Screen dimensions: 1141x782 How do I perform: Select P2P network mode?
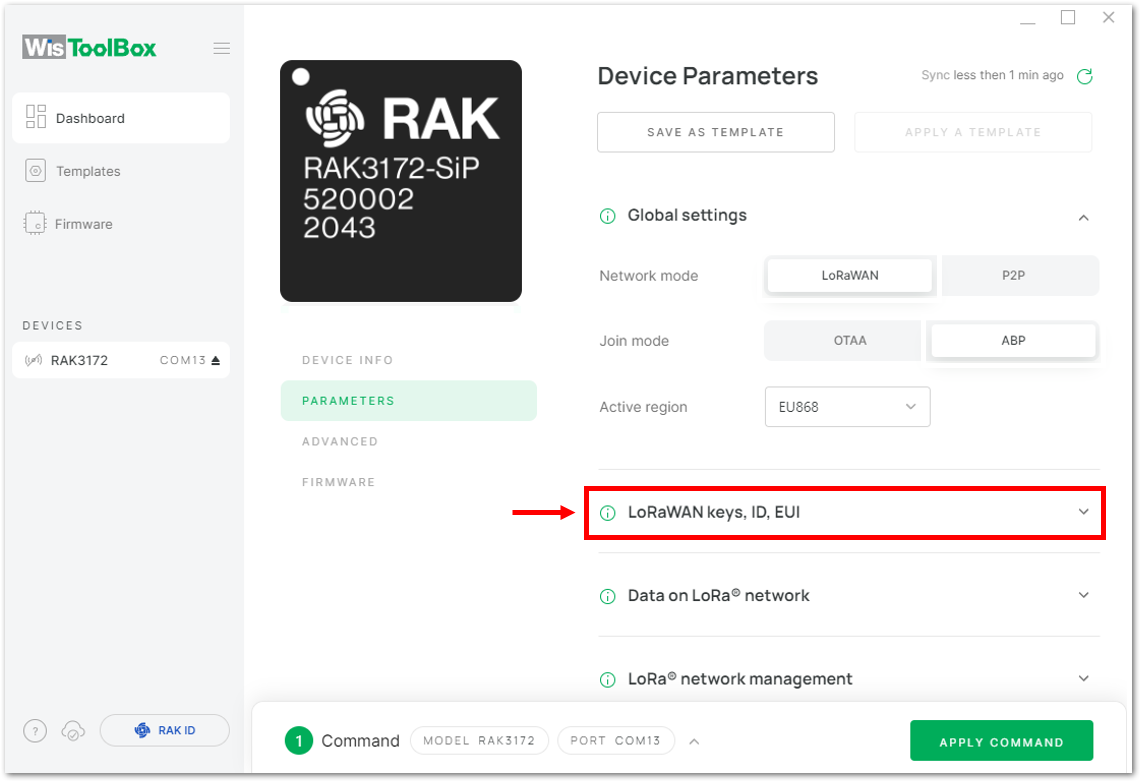click(1020, 275)
